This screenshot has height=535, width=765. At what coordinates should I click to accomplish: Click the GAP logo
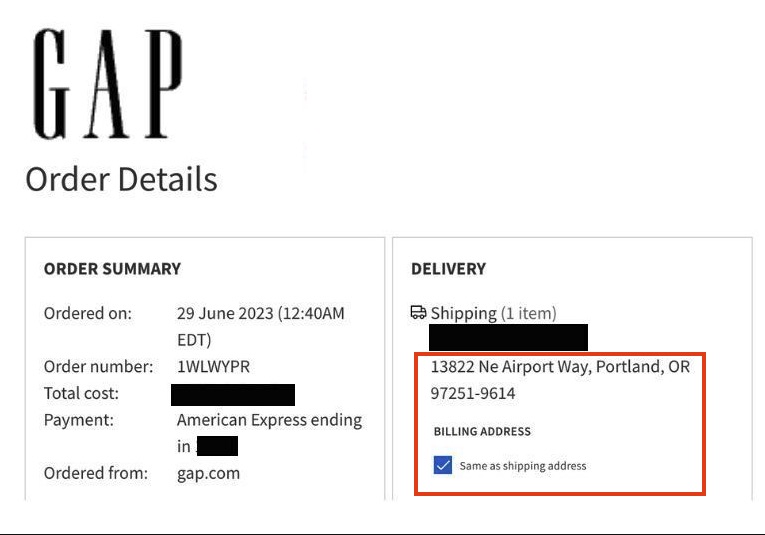tap(108, 84)
